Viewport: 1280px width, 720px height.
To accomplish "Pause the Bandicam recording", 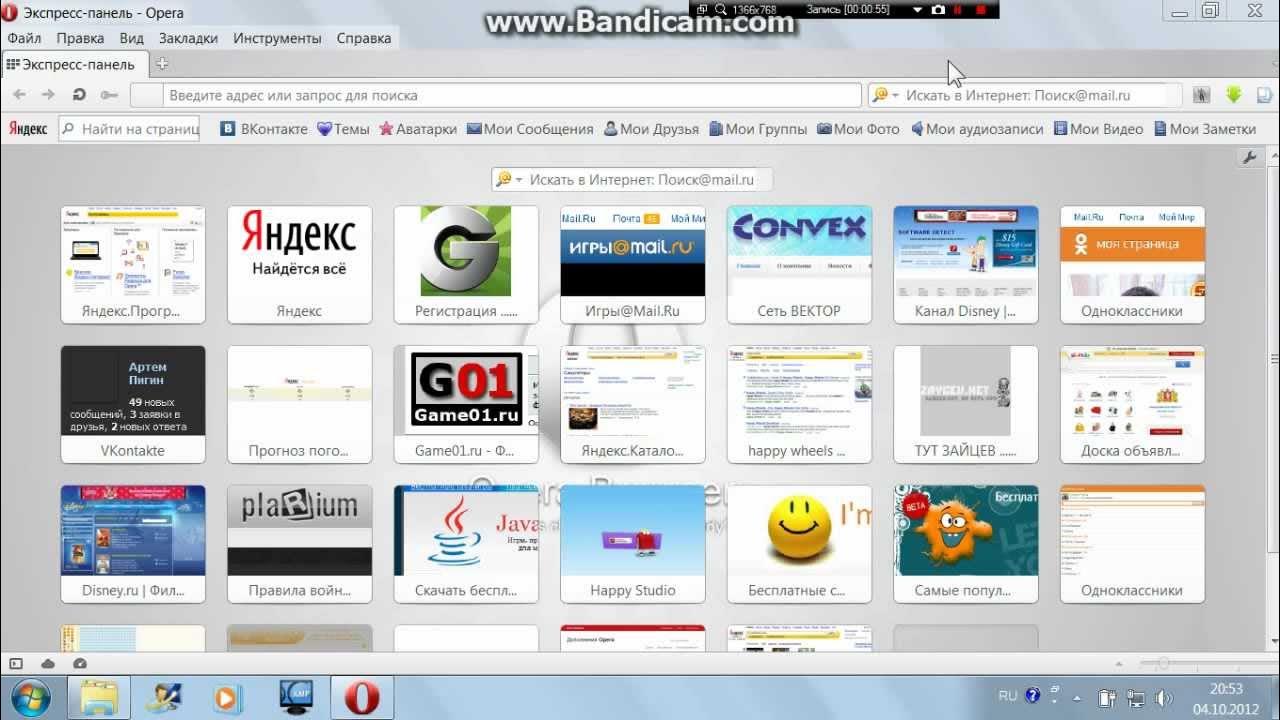I will click(x=958, y=10).
